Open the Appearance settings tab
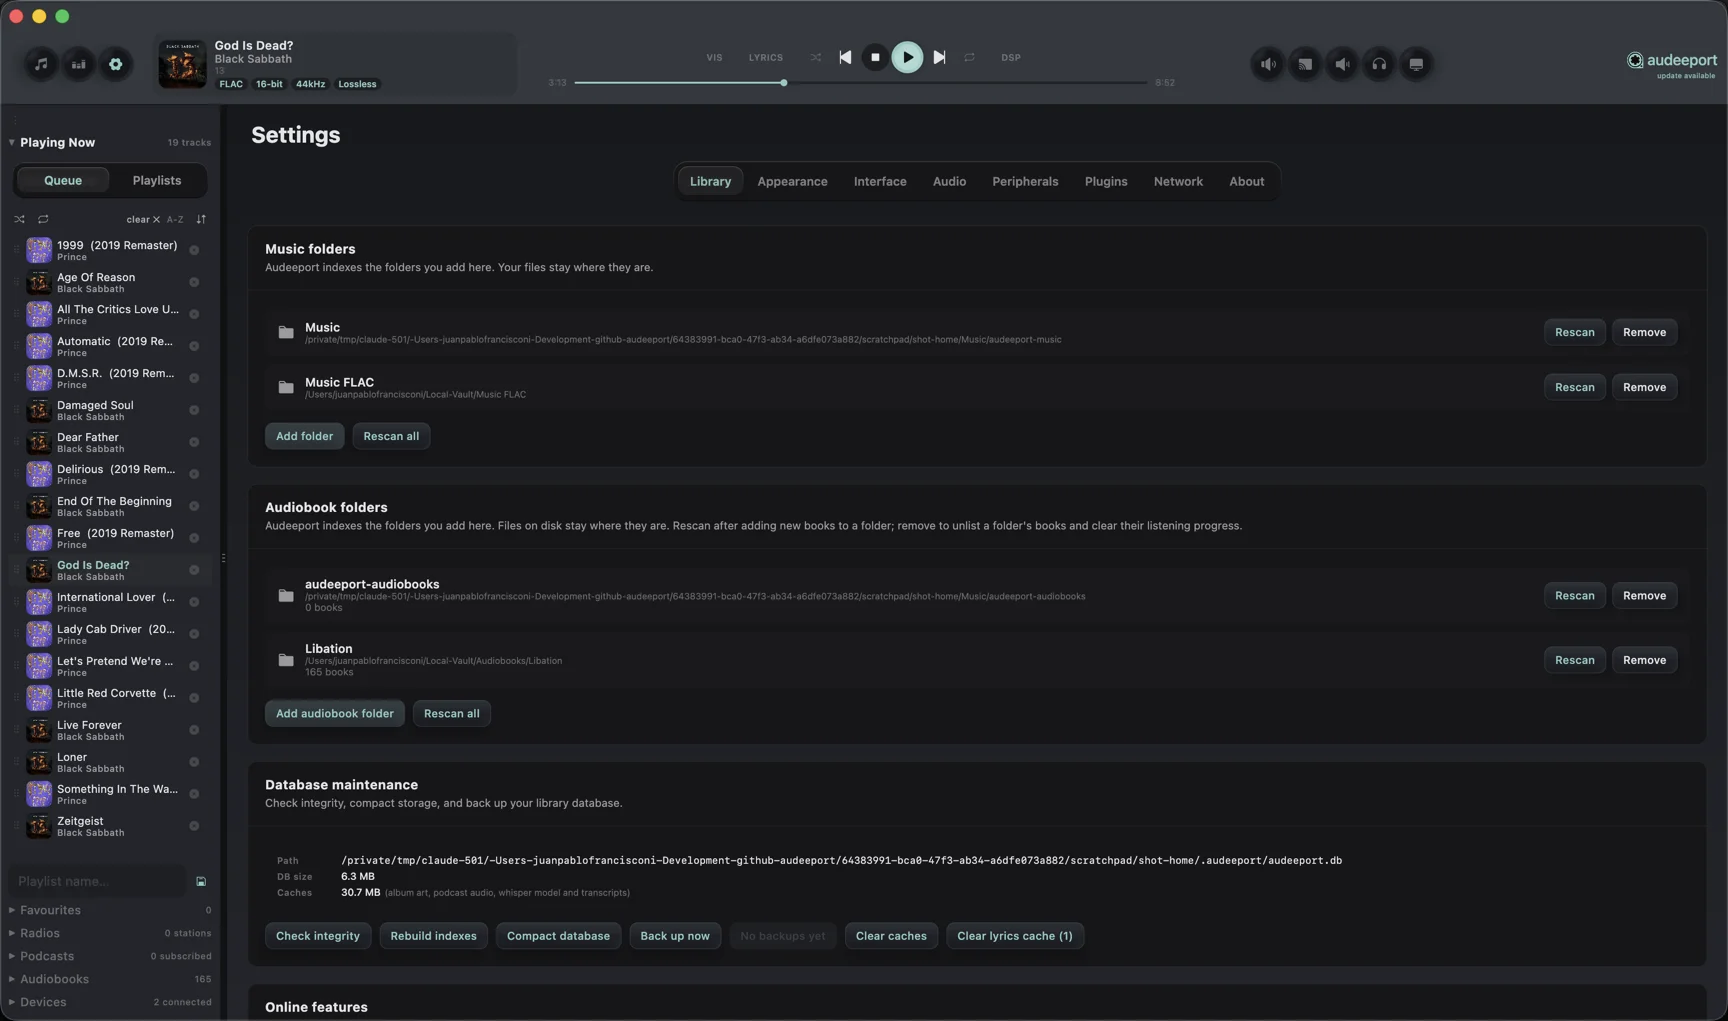This screenshot has width=1728, height=1021. (792, 181)
